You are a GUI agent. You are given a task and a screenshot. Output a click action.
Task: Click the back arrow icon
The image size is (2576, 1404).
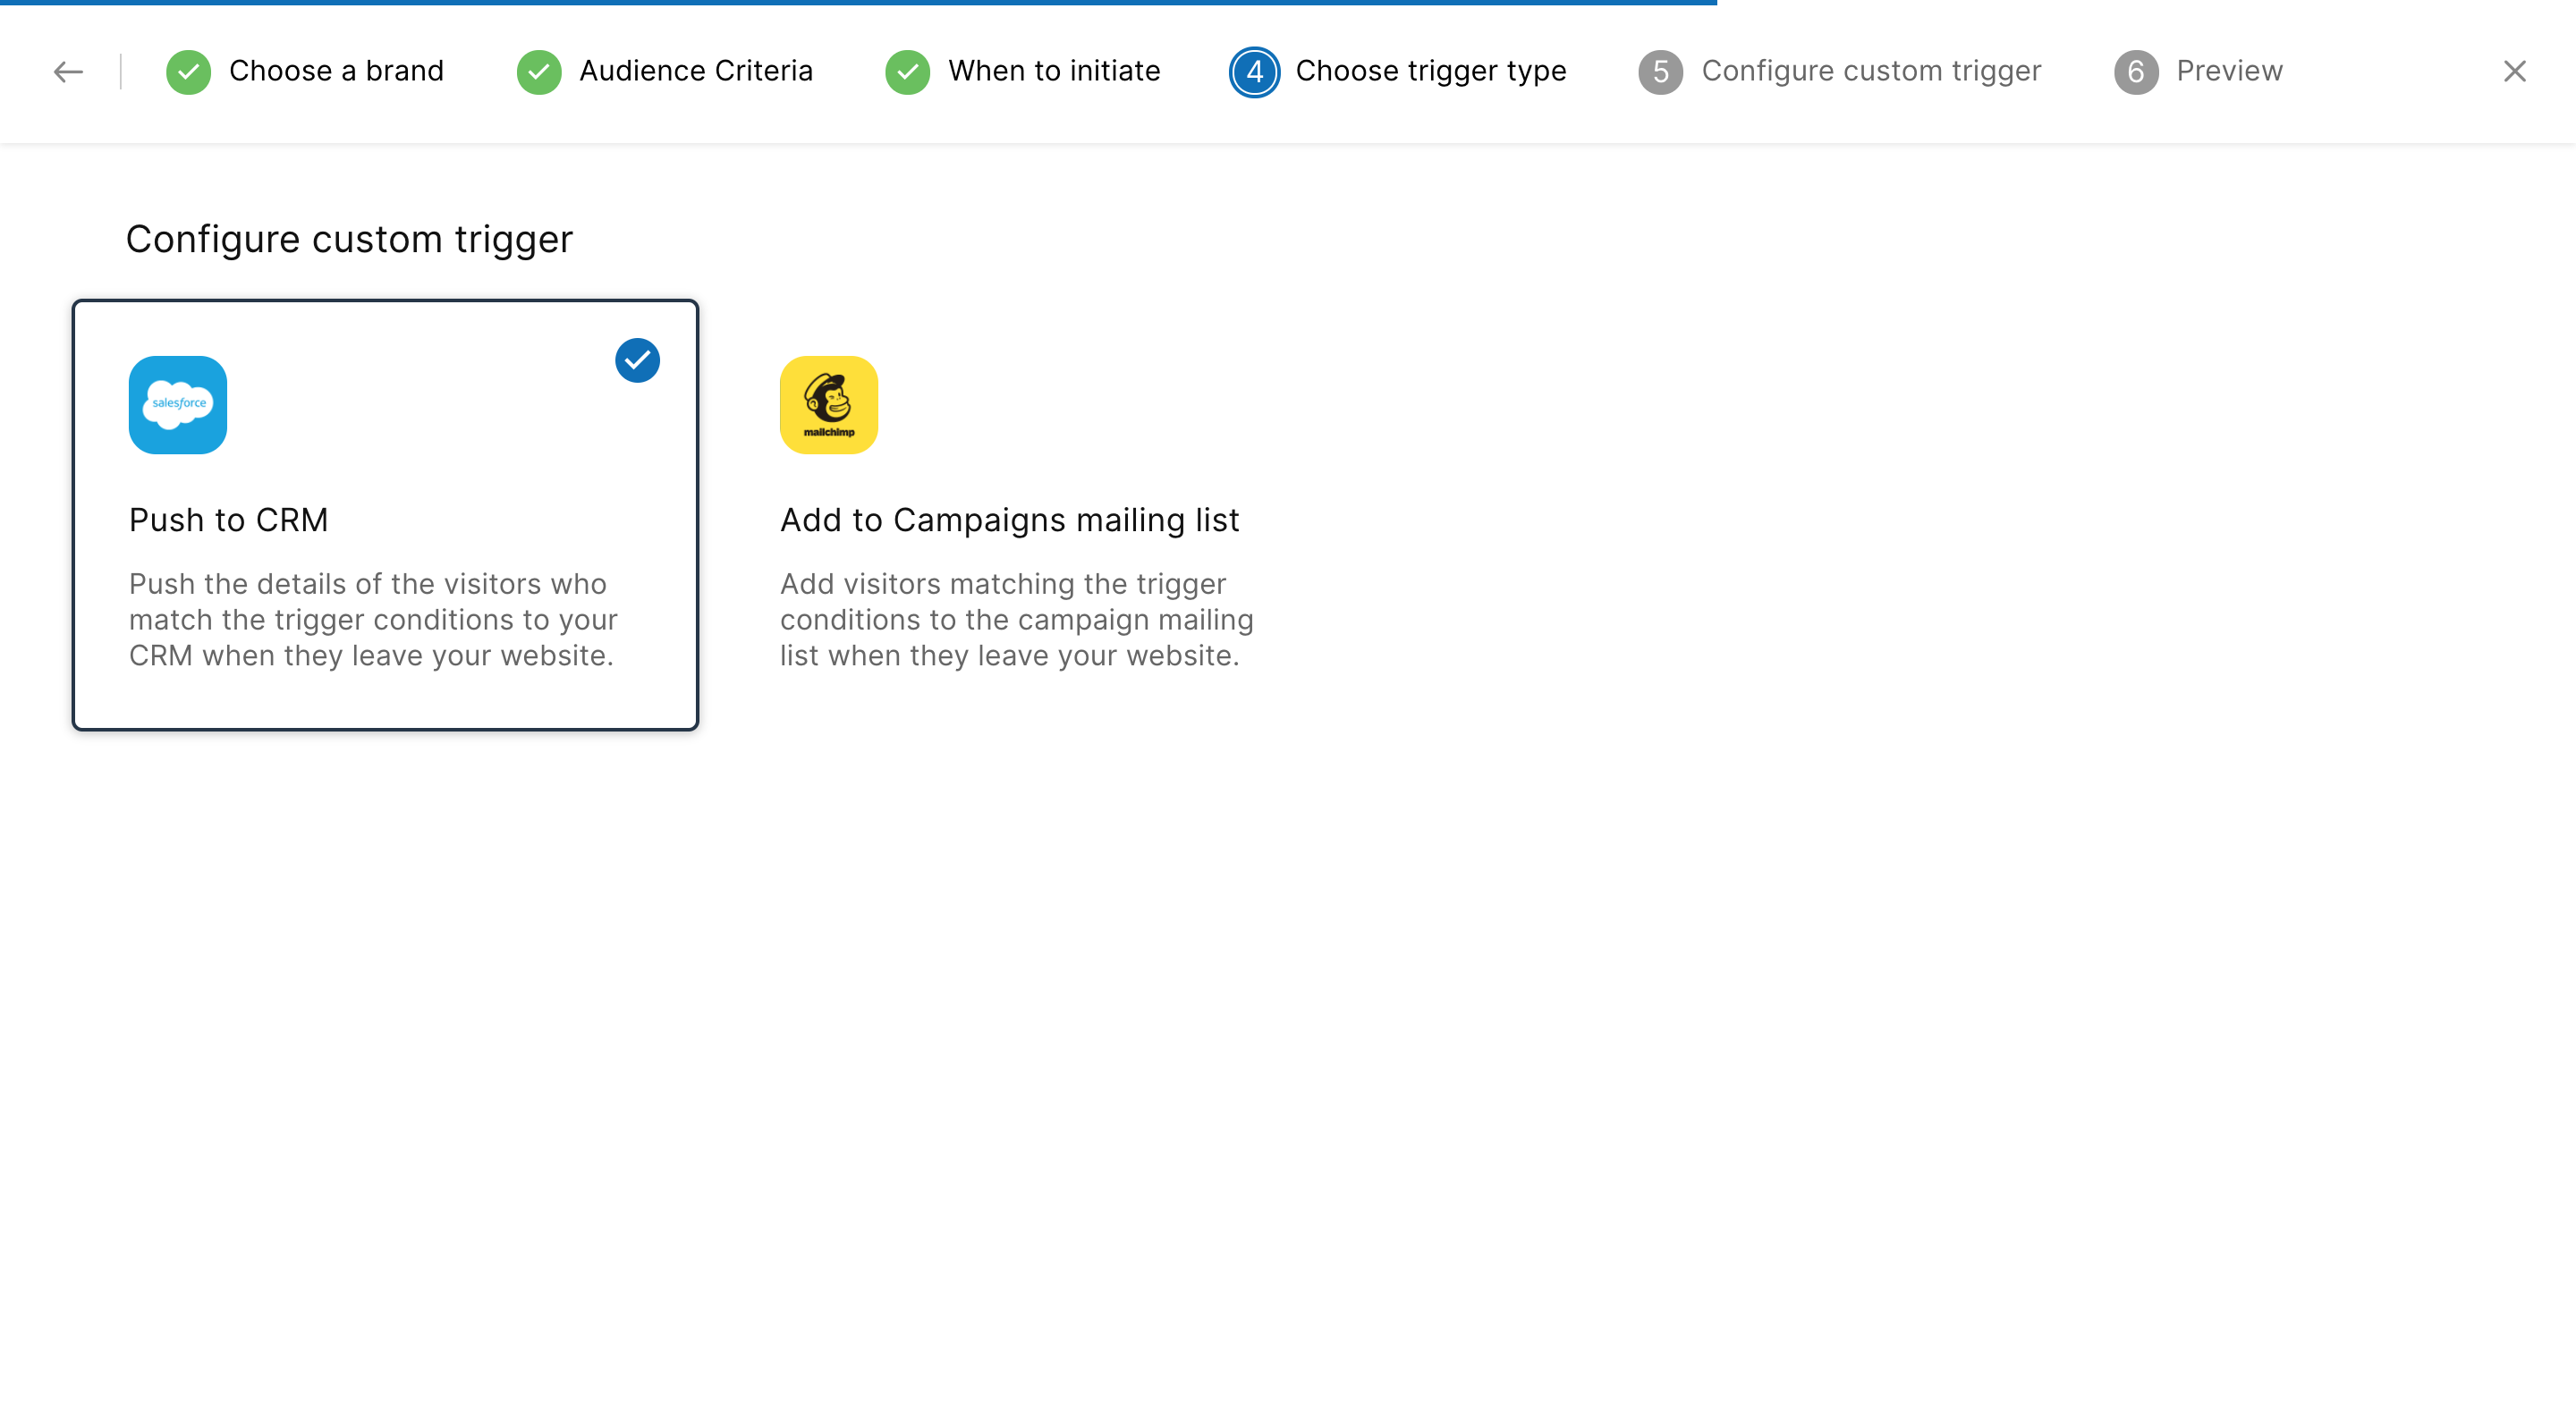click(x=68, y=71)
